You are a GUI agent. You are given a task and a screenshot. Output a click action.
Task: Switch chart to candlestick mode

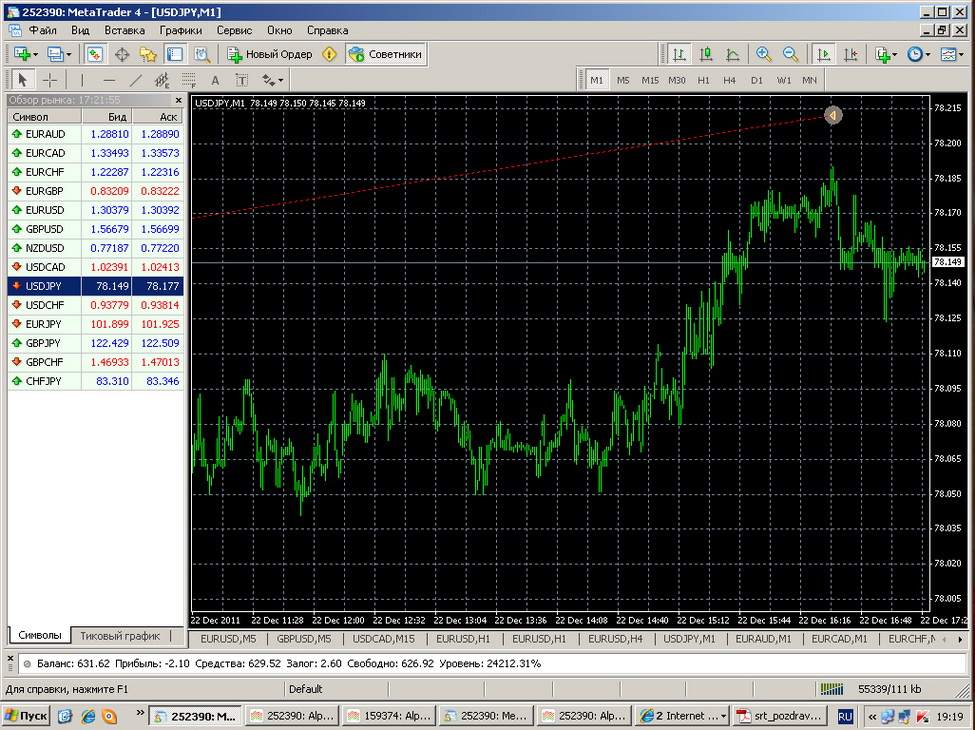click(706, 54)
